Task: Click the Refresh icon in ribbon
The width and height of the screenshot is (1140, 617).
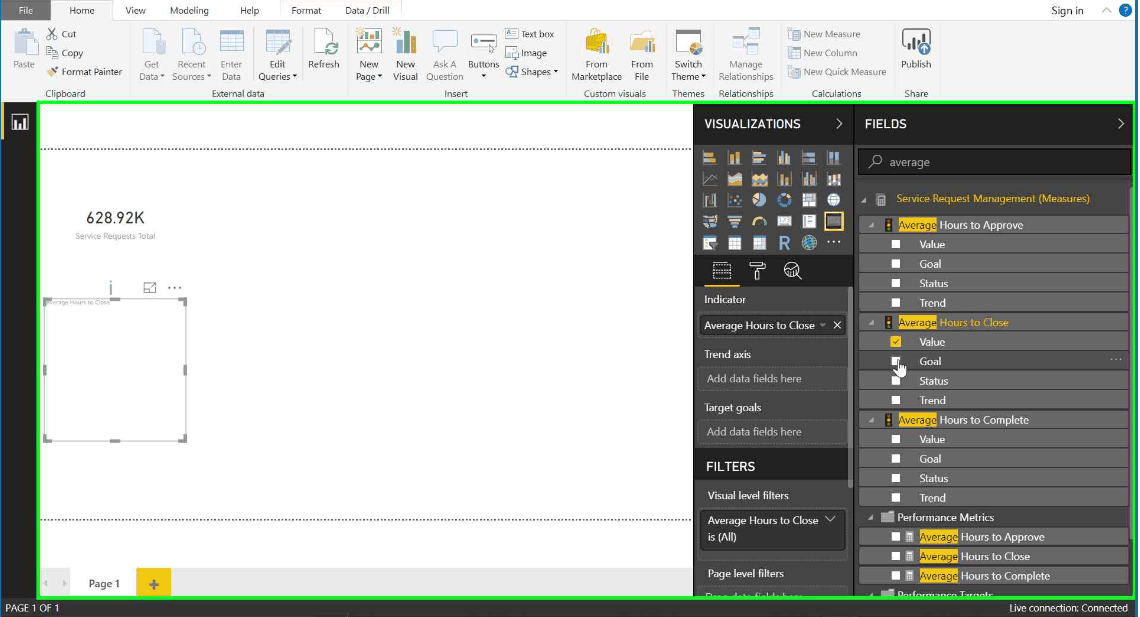Action: 324,49
